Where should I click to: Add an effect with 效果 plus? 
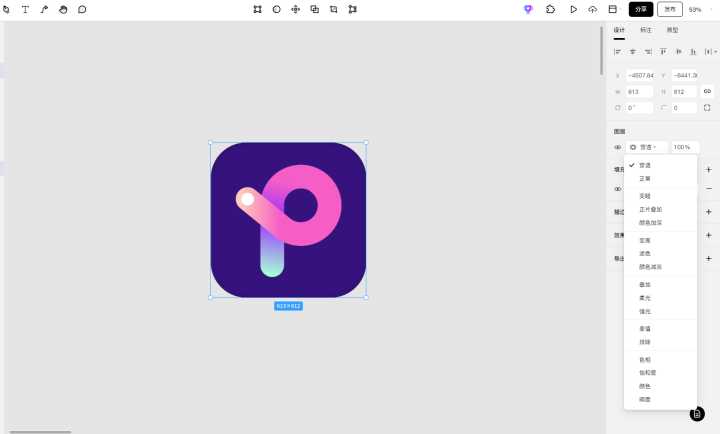pos(709,235)
